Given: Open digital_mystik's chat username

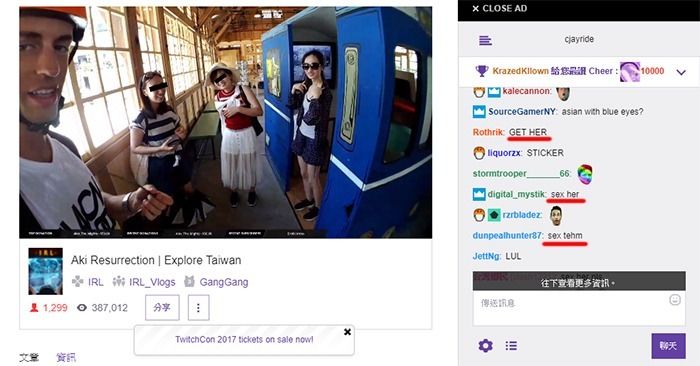Looking at the screenshot, I should 516,194.
